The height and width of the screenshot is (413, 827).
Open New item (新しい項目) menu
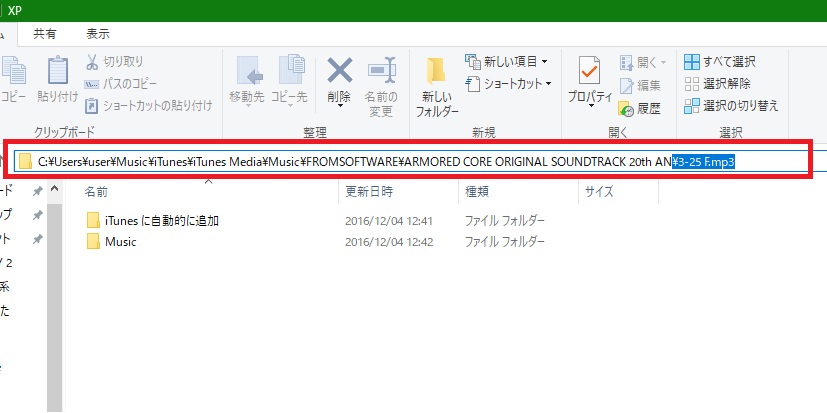(x=507, y=61)
